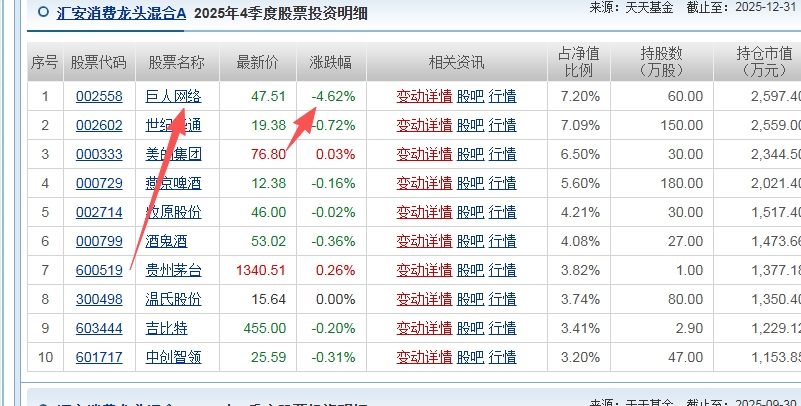801x406 pixels.
Task: Open stock code 002602 link
Action: point(99,125)
